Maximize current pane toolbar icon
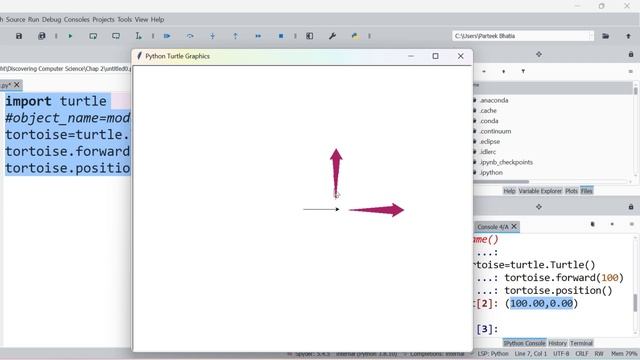The image size is (640, 360). click(x=310, y=36)
